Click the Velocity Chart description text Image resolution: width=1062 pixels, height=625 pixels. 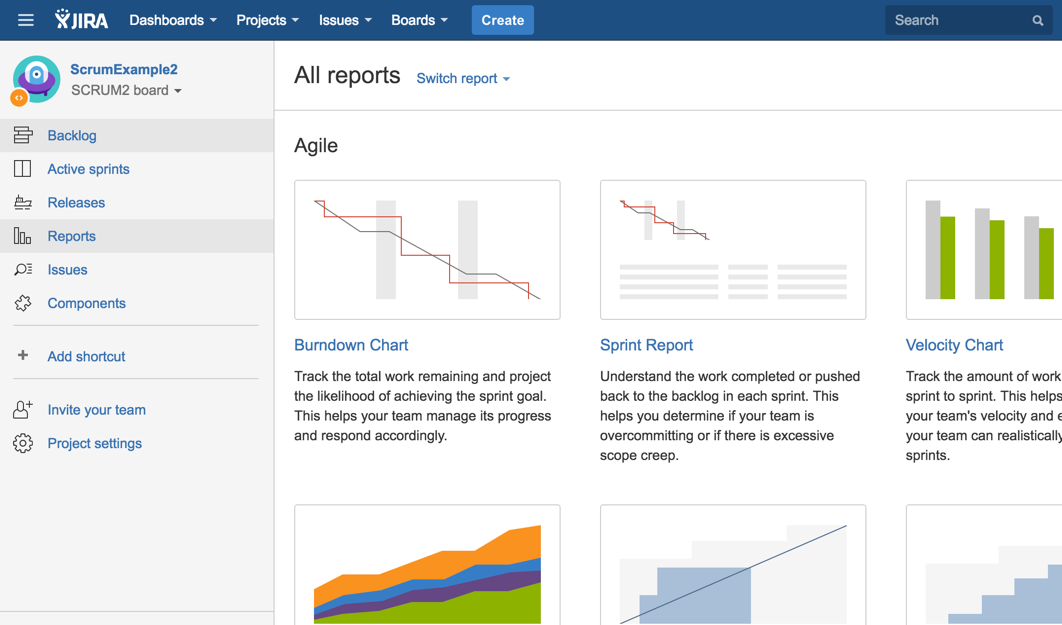tap(983, 416)
